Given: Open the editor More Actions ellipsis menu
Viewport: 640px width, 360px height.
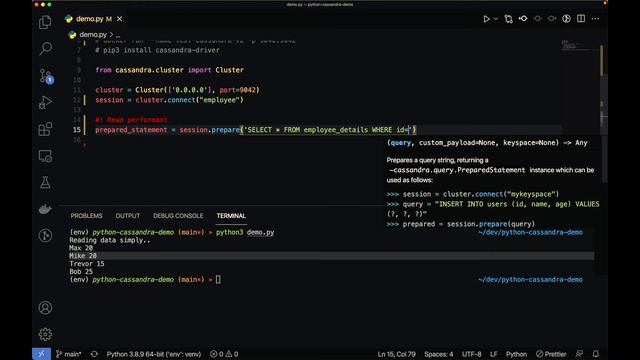Looking at the screenshot, I should [x=596, y=19].
